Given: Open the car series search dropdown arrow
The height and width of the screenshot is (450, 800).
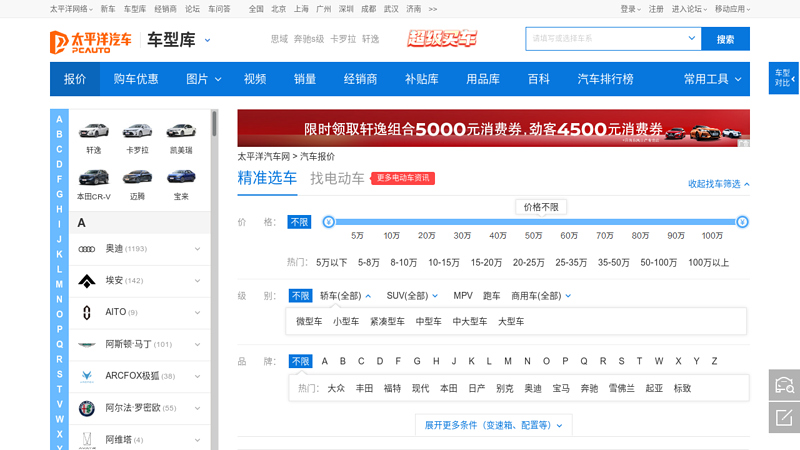Looking at the screenshot, I should click(691, 38).
